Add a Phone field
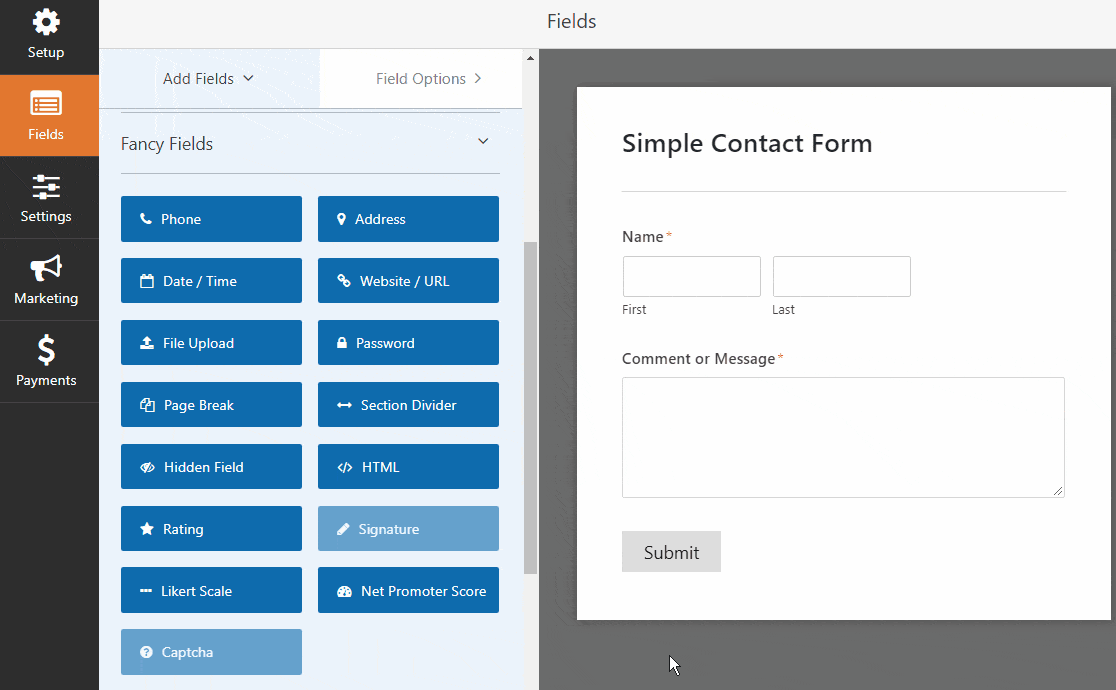The width and height of the screenshot is (1116, 690). pyautogui.click(x=211, y=219)
